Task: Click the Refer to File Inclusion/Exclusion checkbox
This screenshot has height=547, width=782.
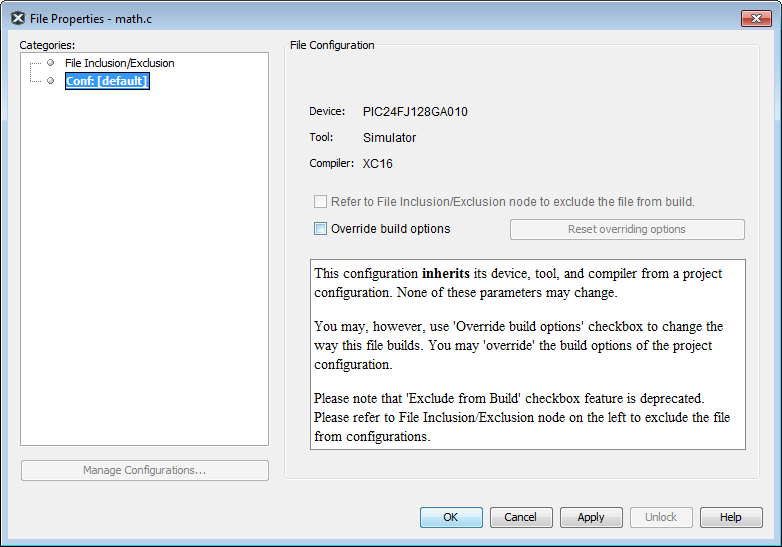Action: point(320,201)
